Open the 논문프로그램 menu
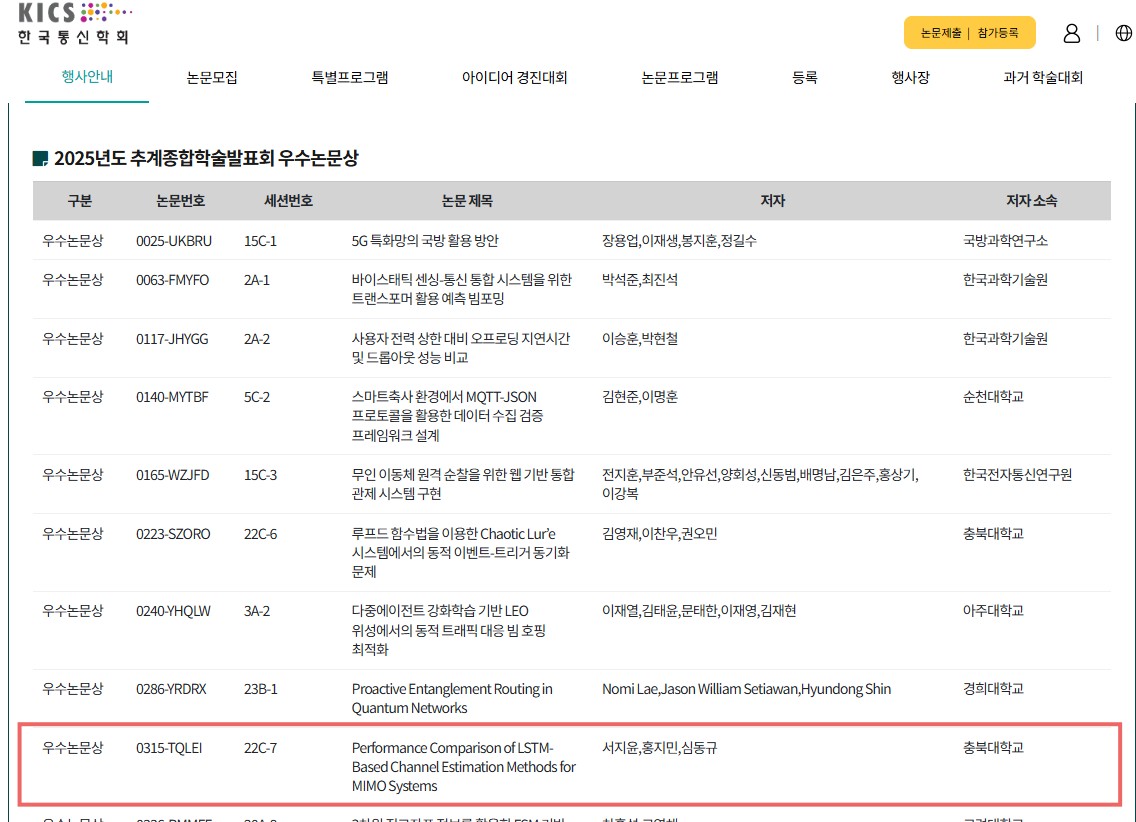 [679, 77]
